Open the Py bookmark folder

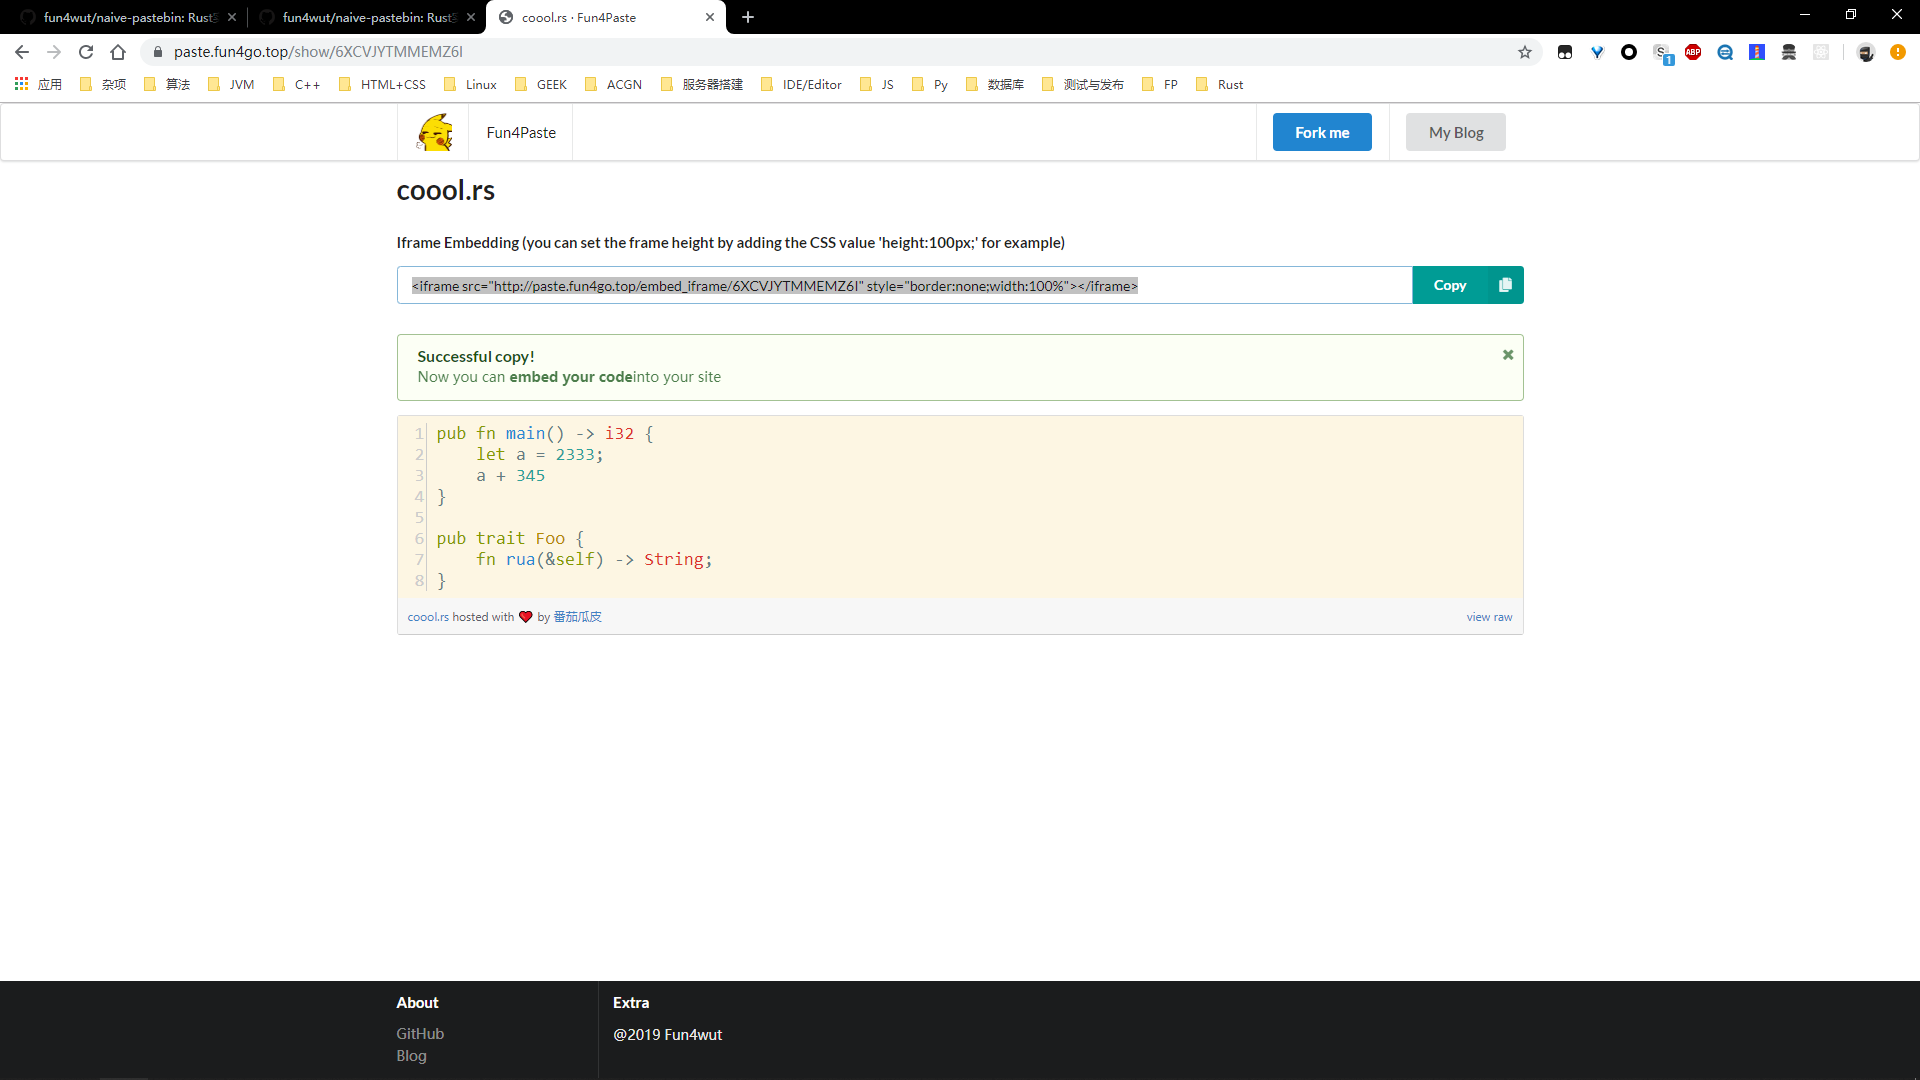click(930, 84)
